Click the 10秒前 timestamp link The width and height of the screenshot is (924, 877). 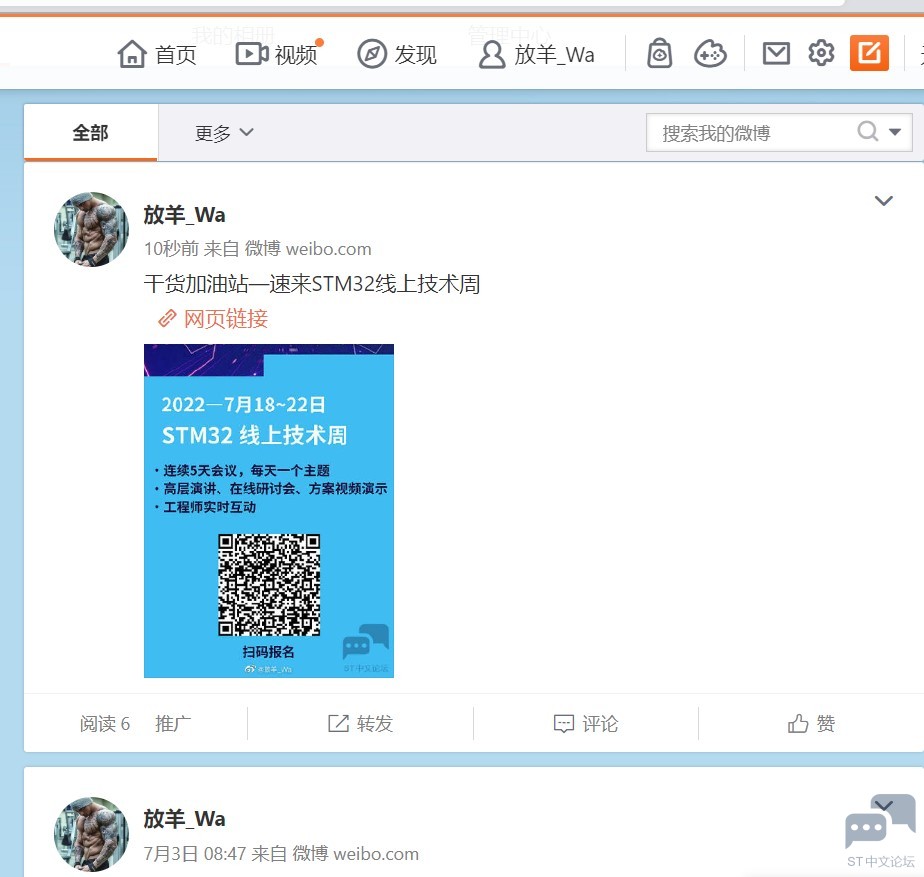point(171,249)
